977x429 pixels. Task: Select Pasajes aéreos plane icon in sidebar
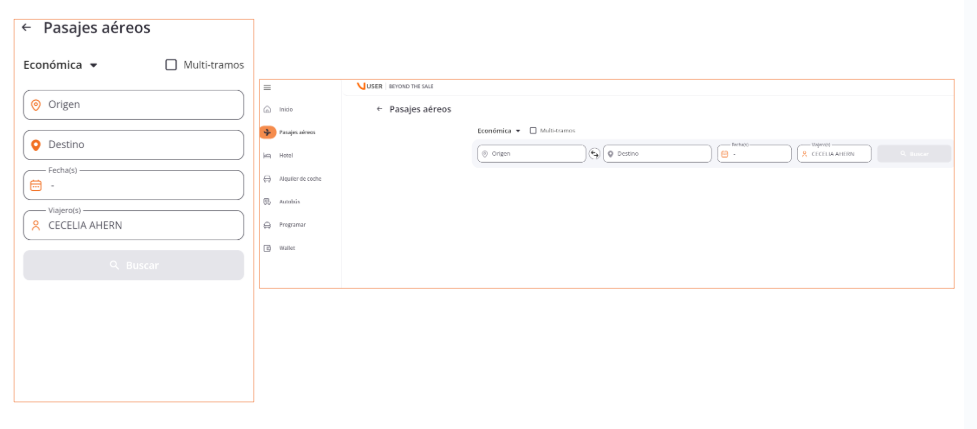click(268, 132)
